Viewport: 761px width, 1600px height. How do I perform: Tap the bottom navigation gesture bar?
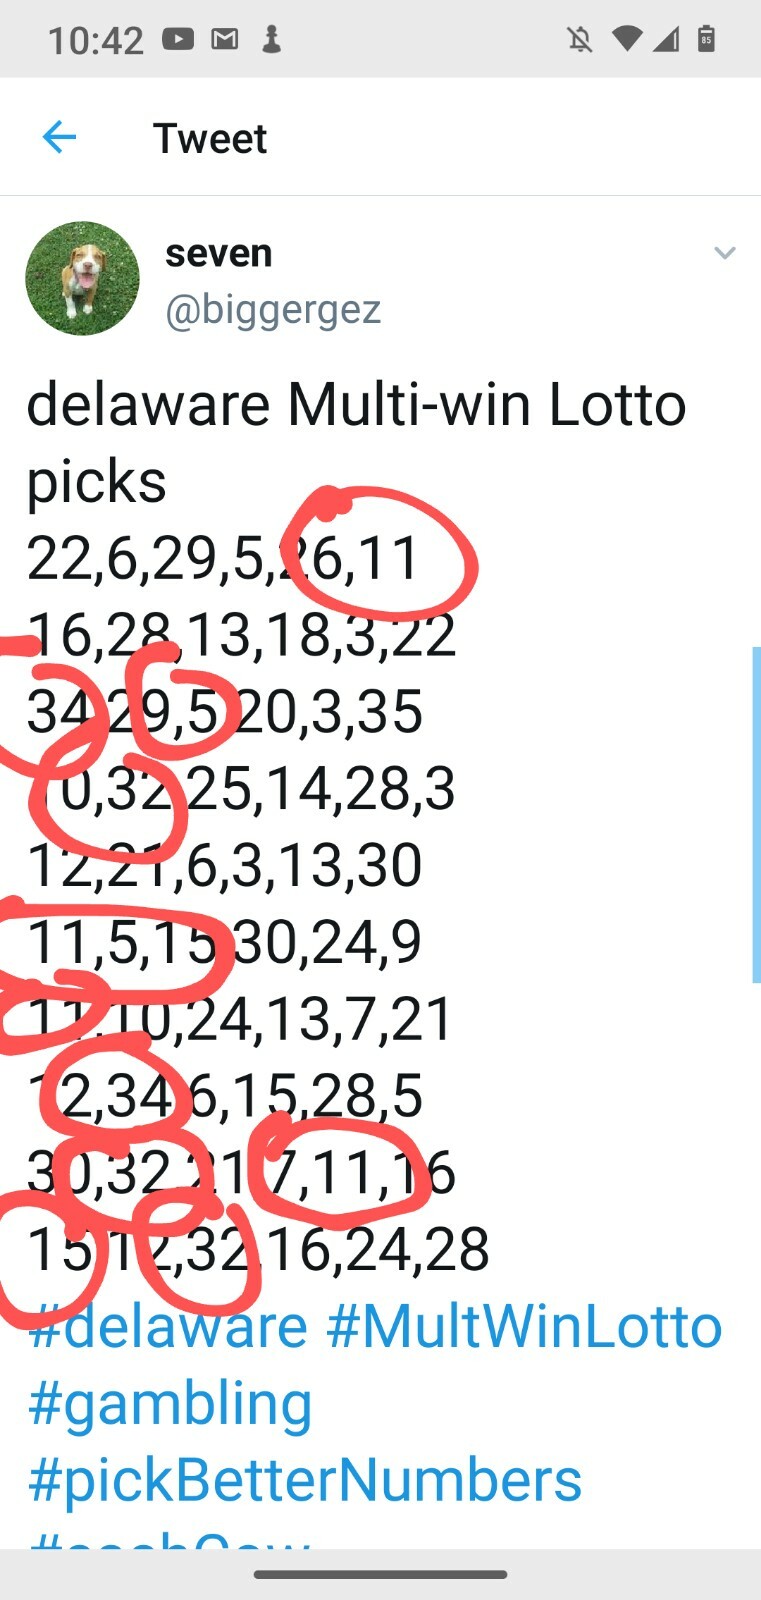pos(380,1574)
